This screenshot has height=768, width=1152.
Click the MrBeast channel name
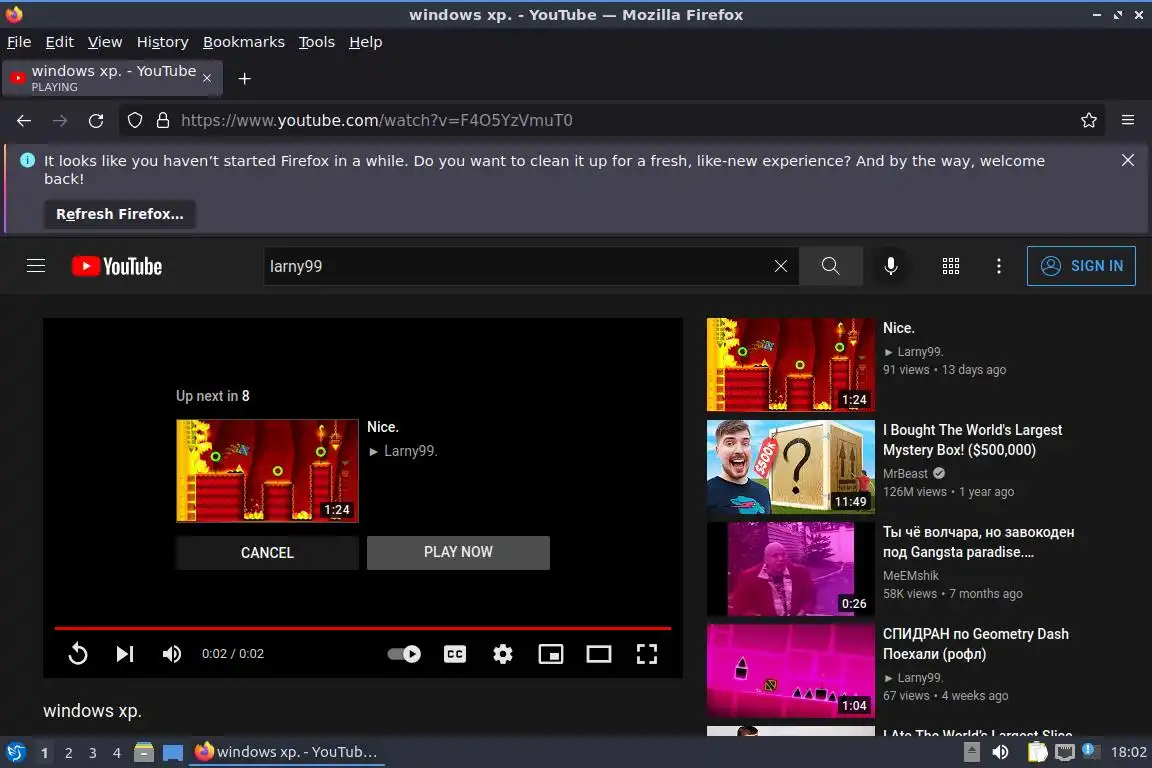(905, 474)
